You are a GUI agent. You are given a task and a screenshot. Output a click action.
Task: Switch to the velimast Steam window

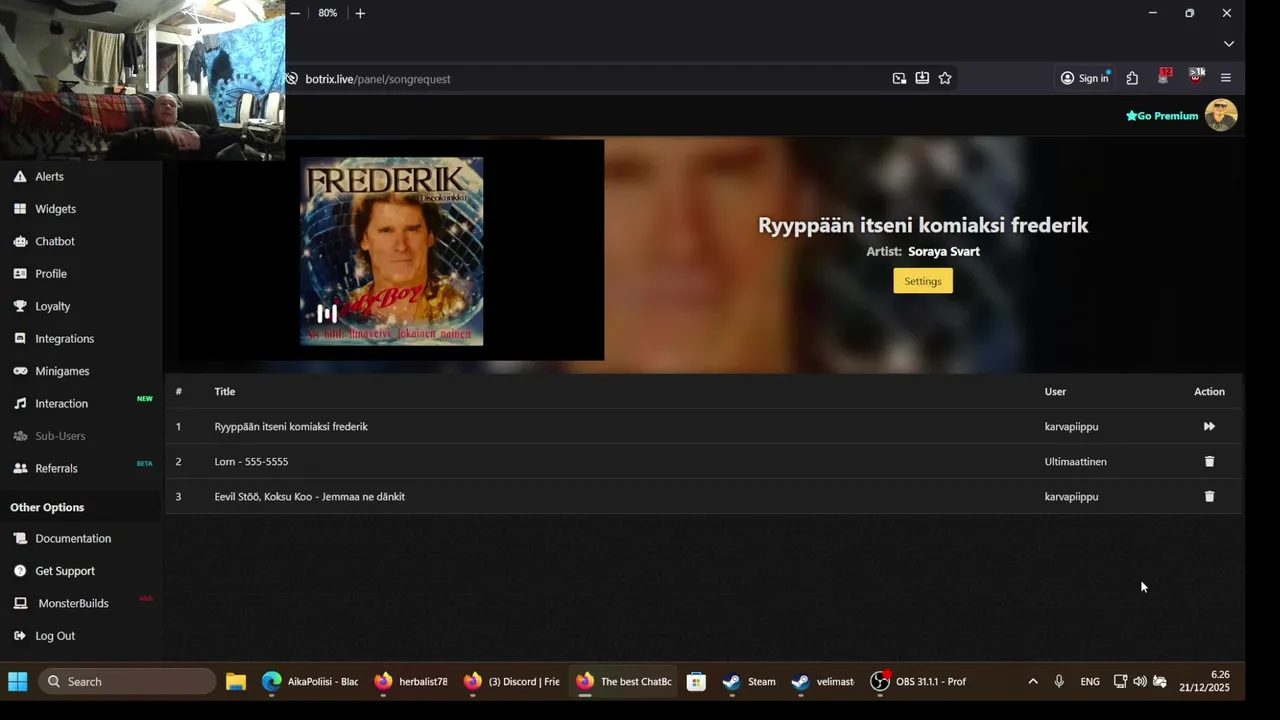point(823,682)
